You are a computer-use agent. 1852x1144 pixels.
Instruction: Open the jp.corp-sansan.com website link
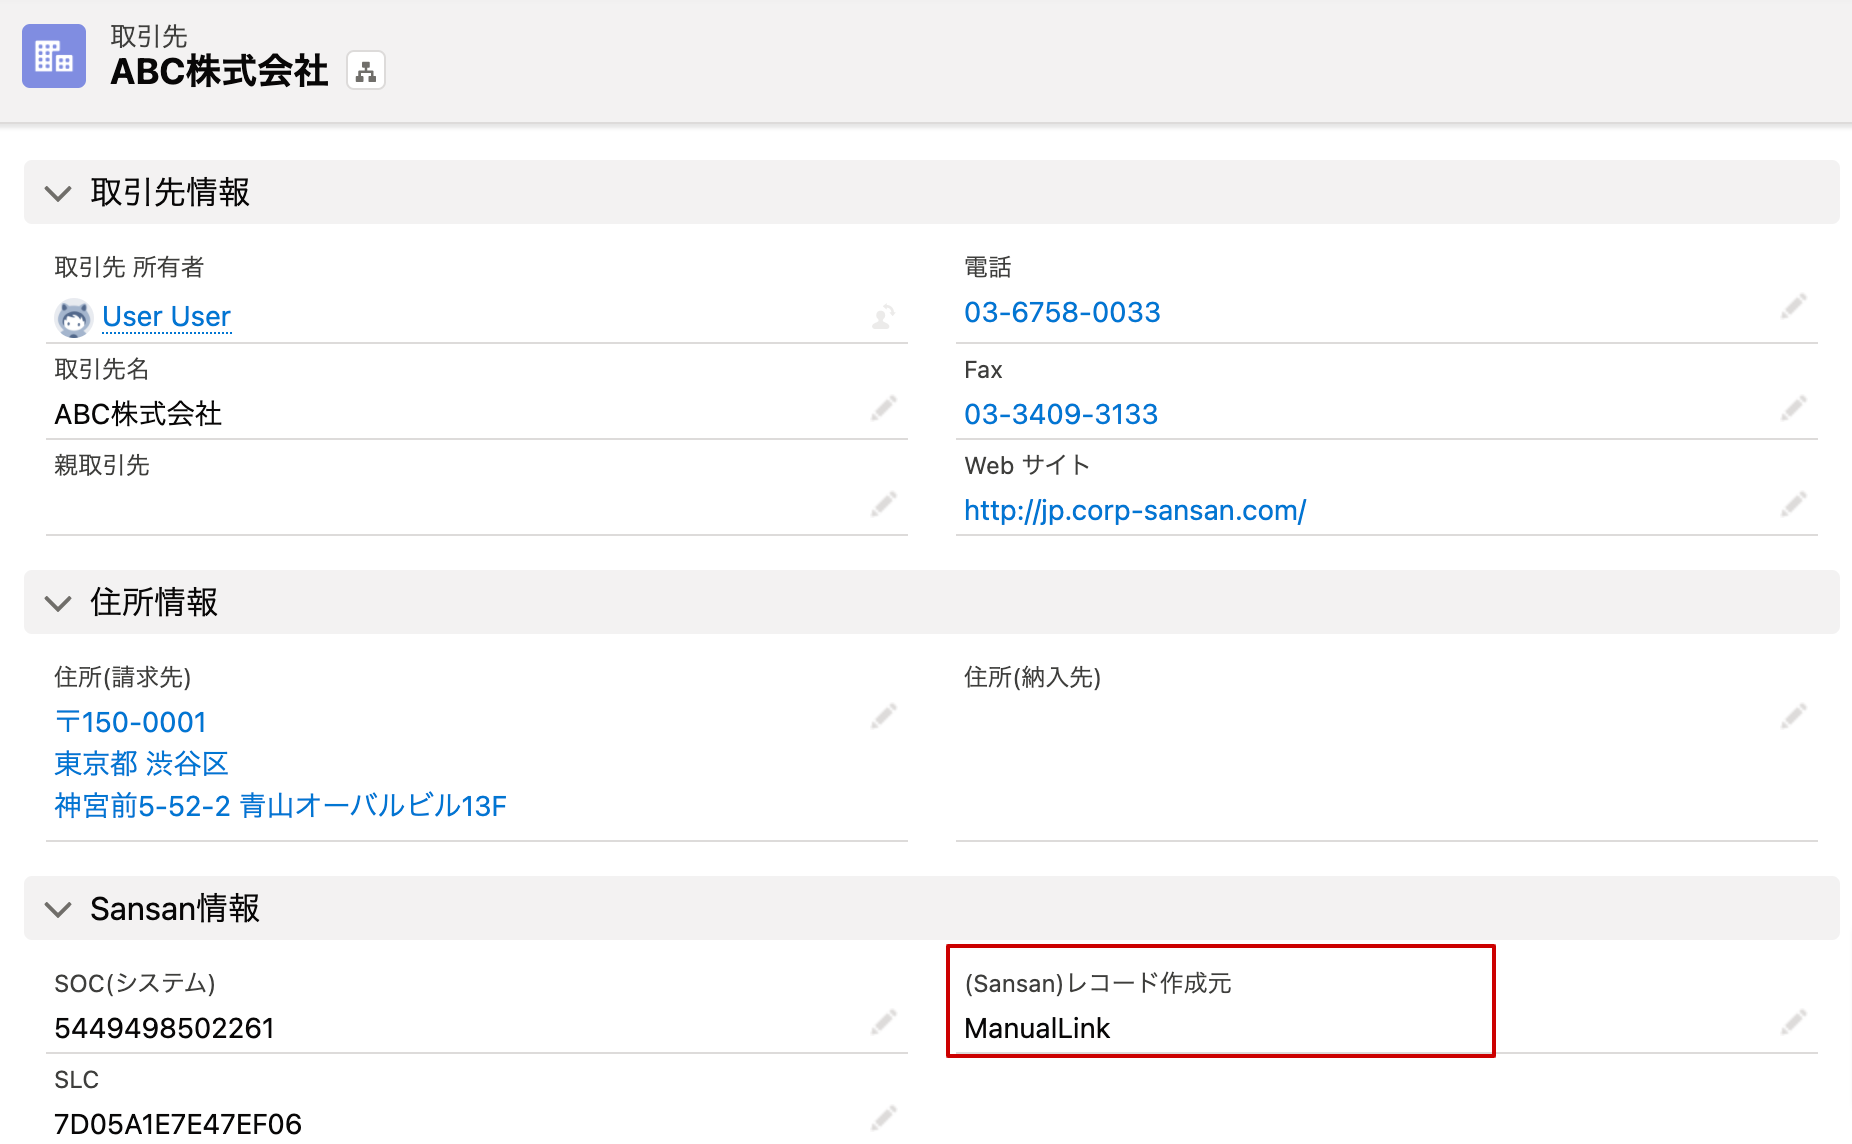pos(1135,511)
